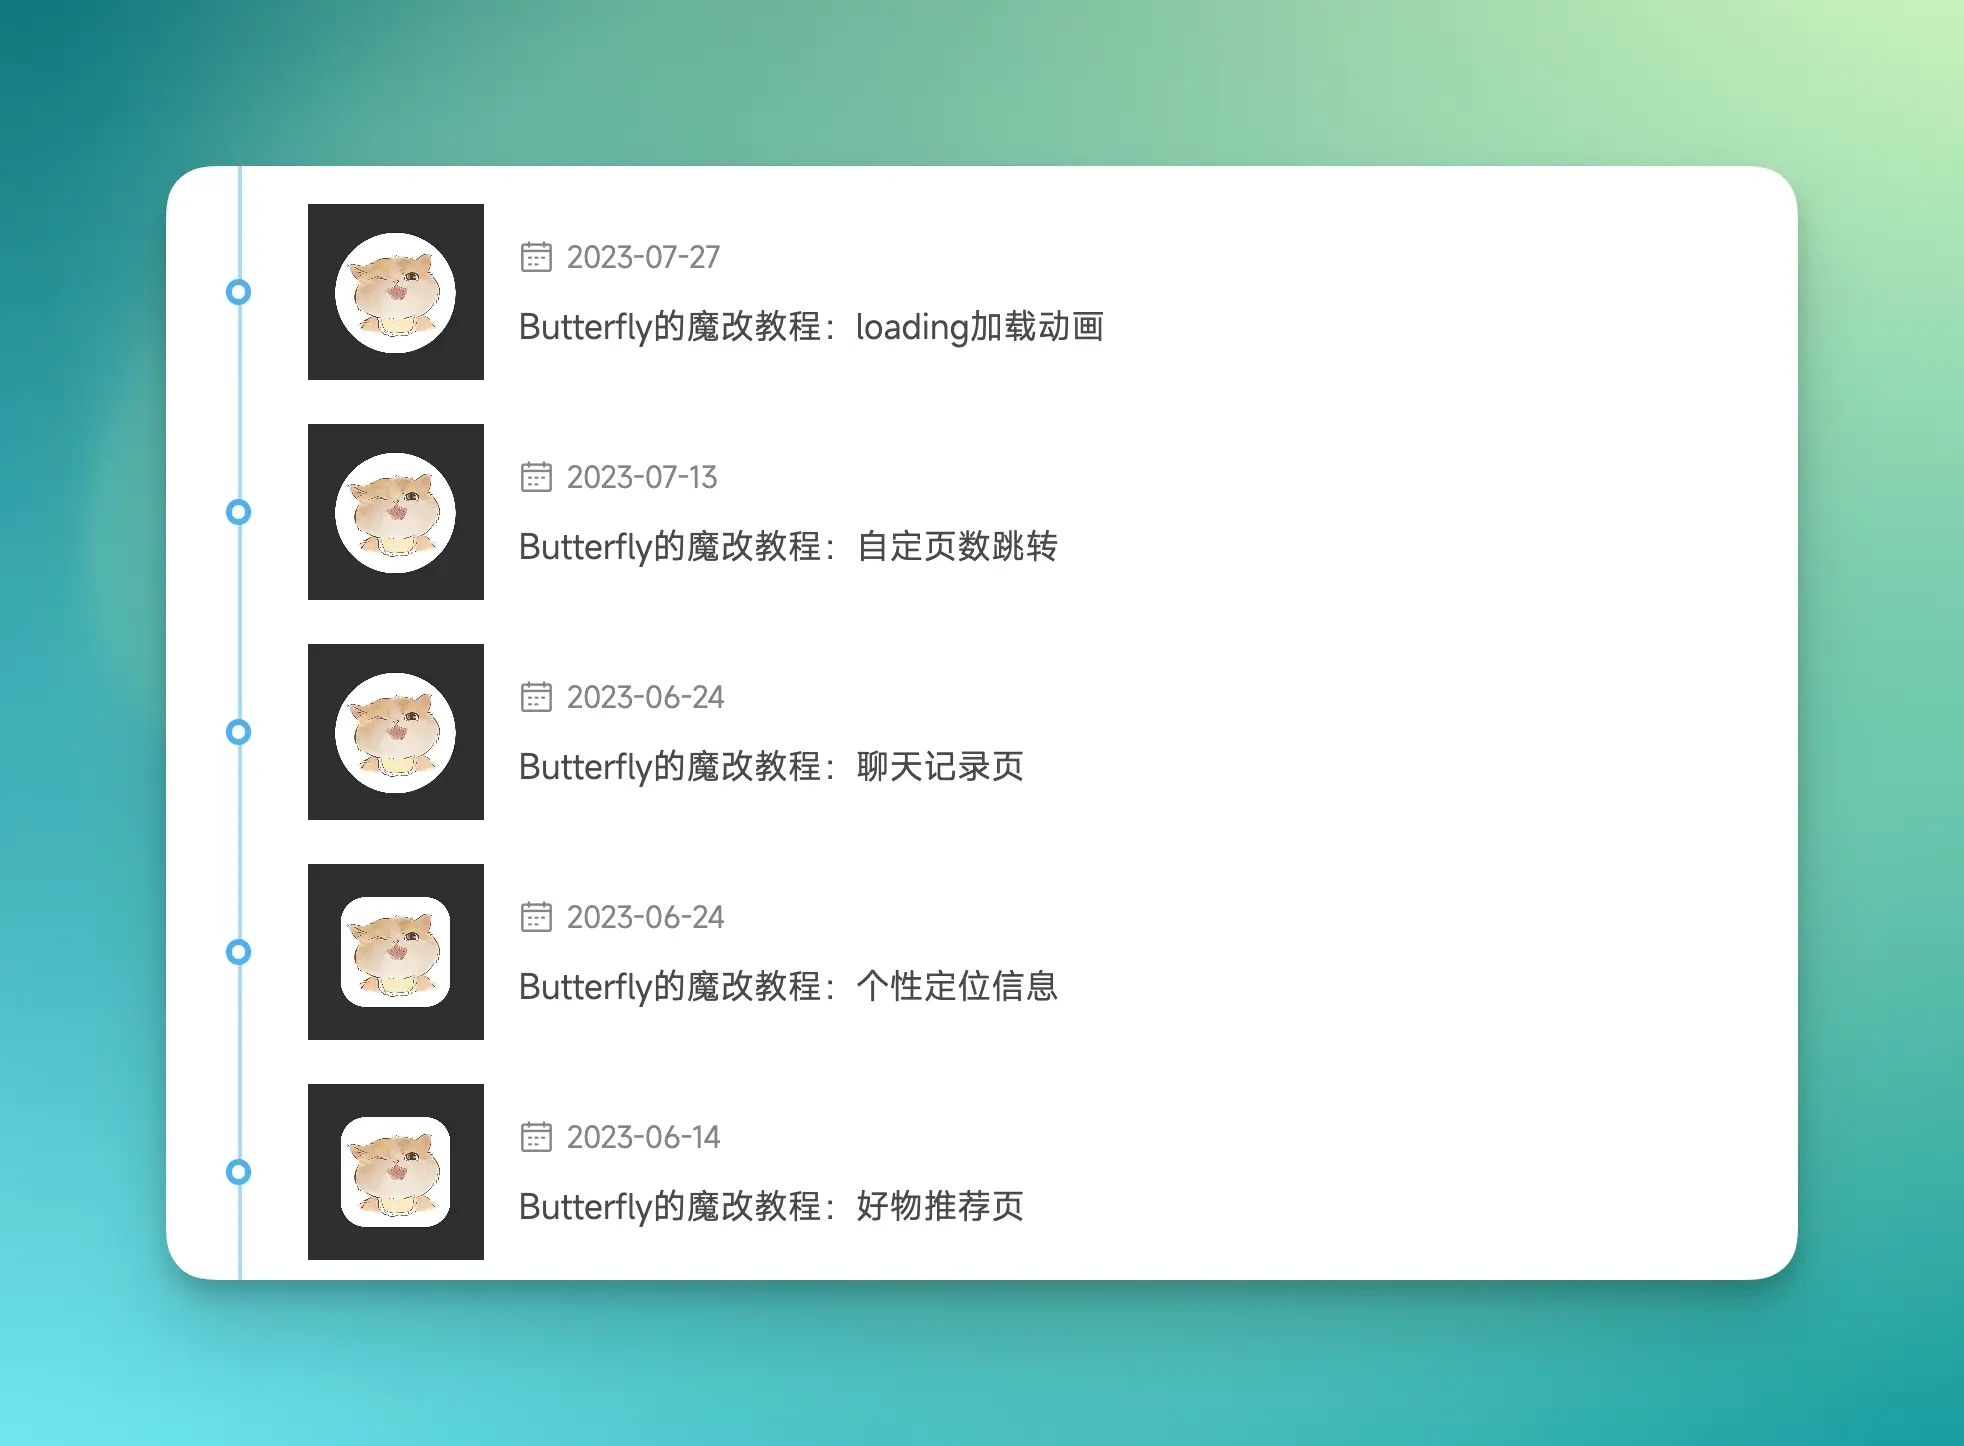1964x1446 pixels.
Task: Click calendar icon beside 2023-07-27
Action: coord(536,257)
